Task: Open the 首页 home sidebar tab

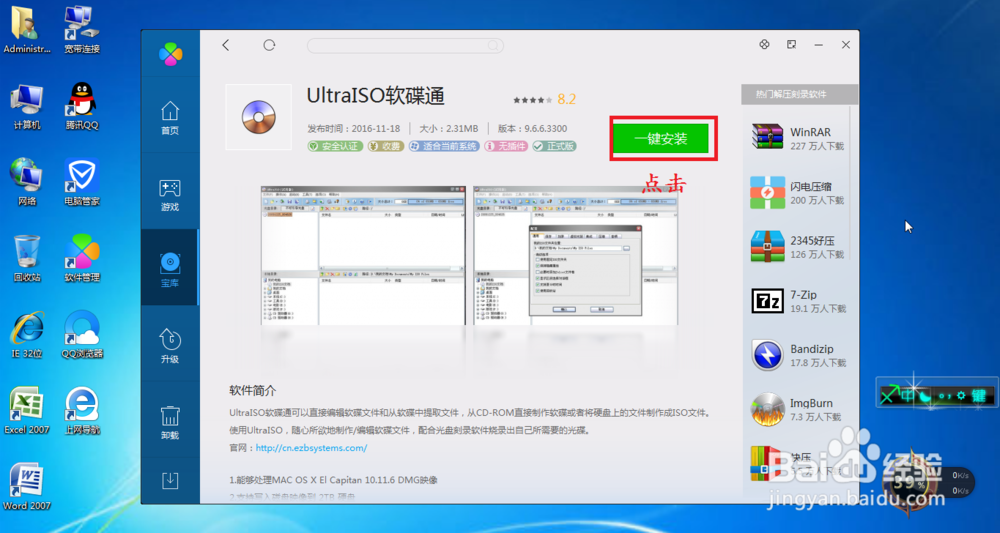Action: pos(170,118)
